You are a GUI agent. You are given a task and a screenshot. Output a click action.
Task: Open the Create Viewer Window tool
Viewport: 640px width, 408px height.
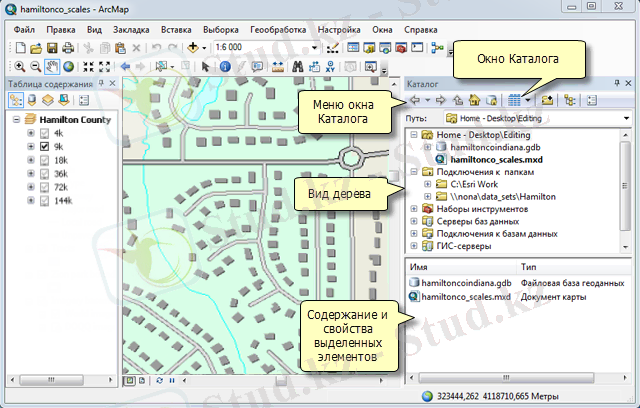[370, 67]
